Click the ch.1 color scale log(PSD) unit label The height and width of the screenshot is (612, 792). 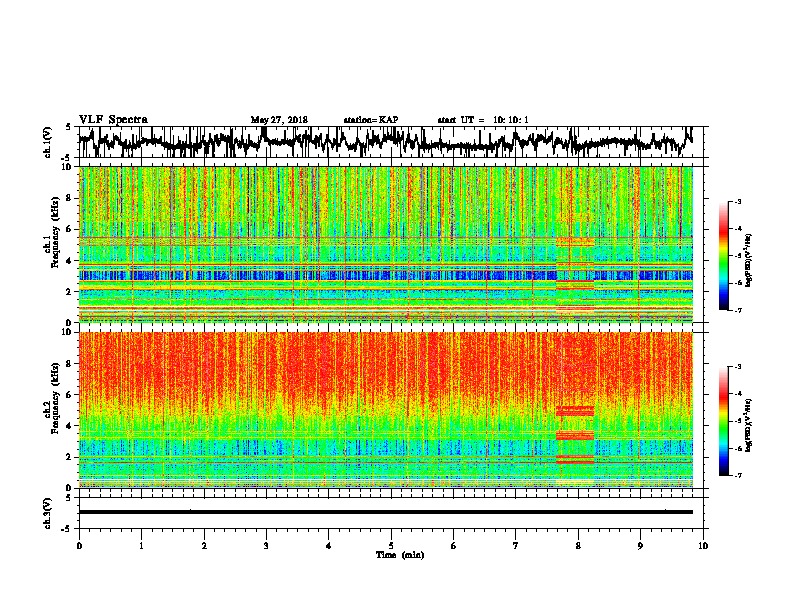[x=749, y=261]
